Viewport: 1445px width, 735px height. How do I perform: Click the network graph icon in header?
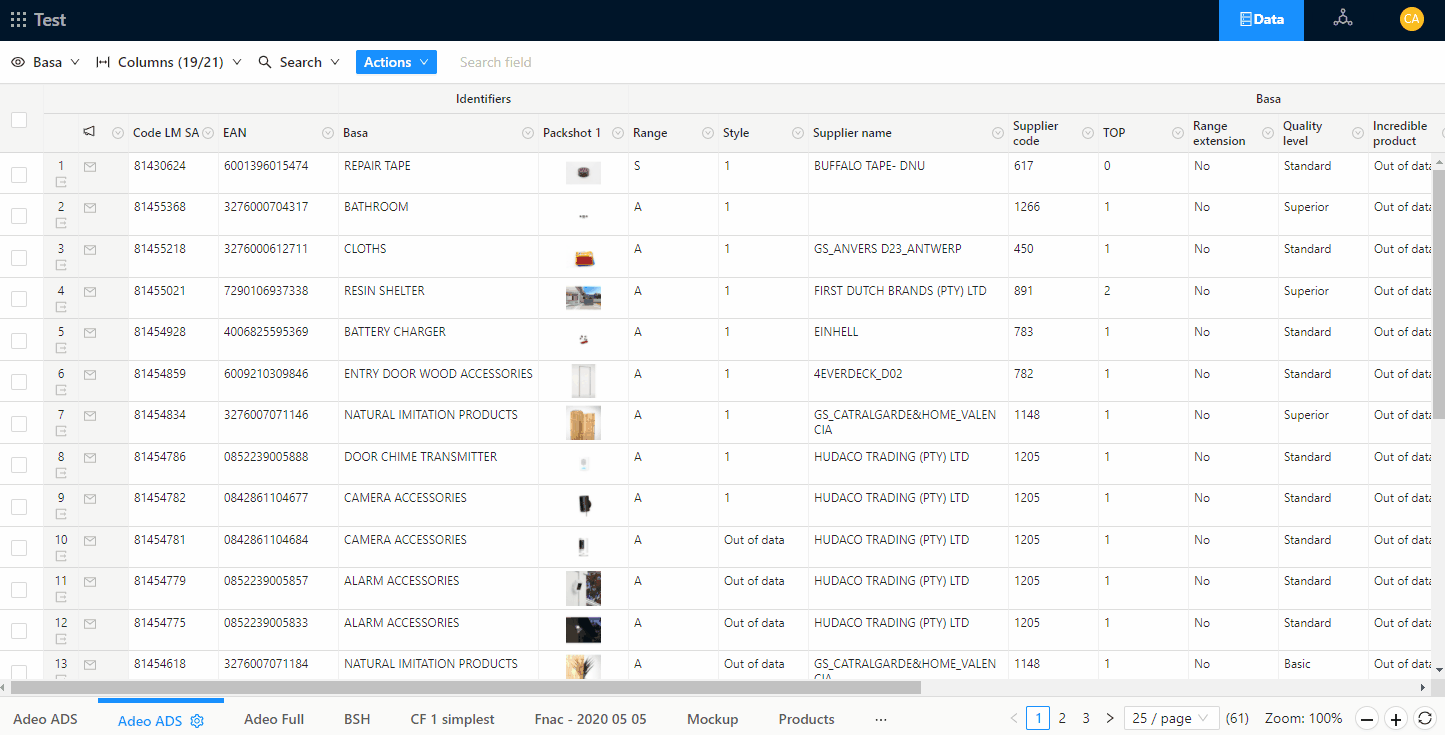tap(1342, 19)
